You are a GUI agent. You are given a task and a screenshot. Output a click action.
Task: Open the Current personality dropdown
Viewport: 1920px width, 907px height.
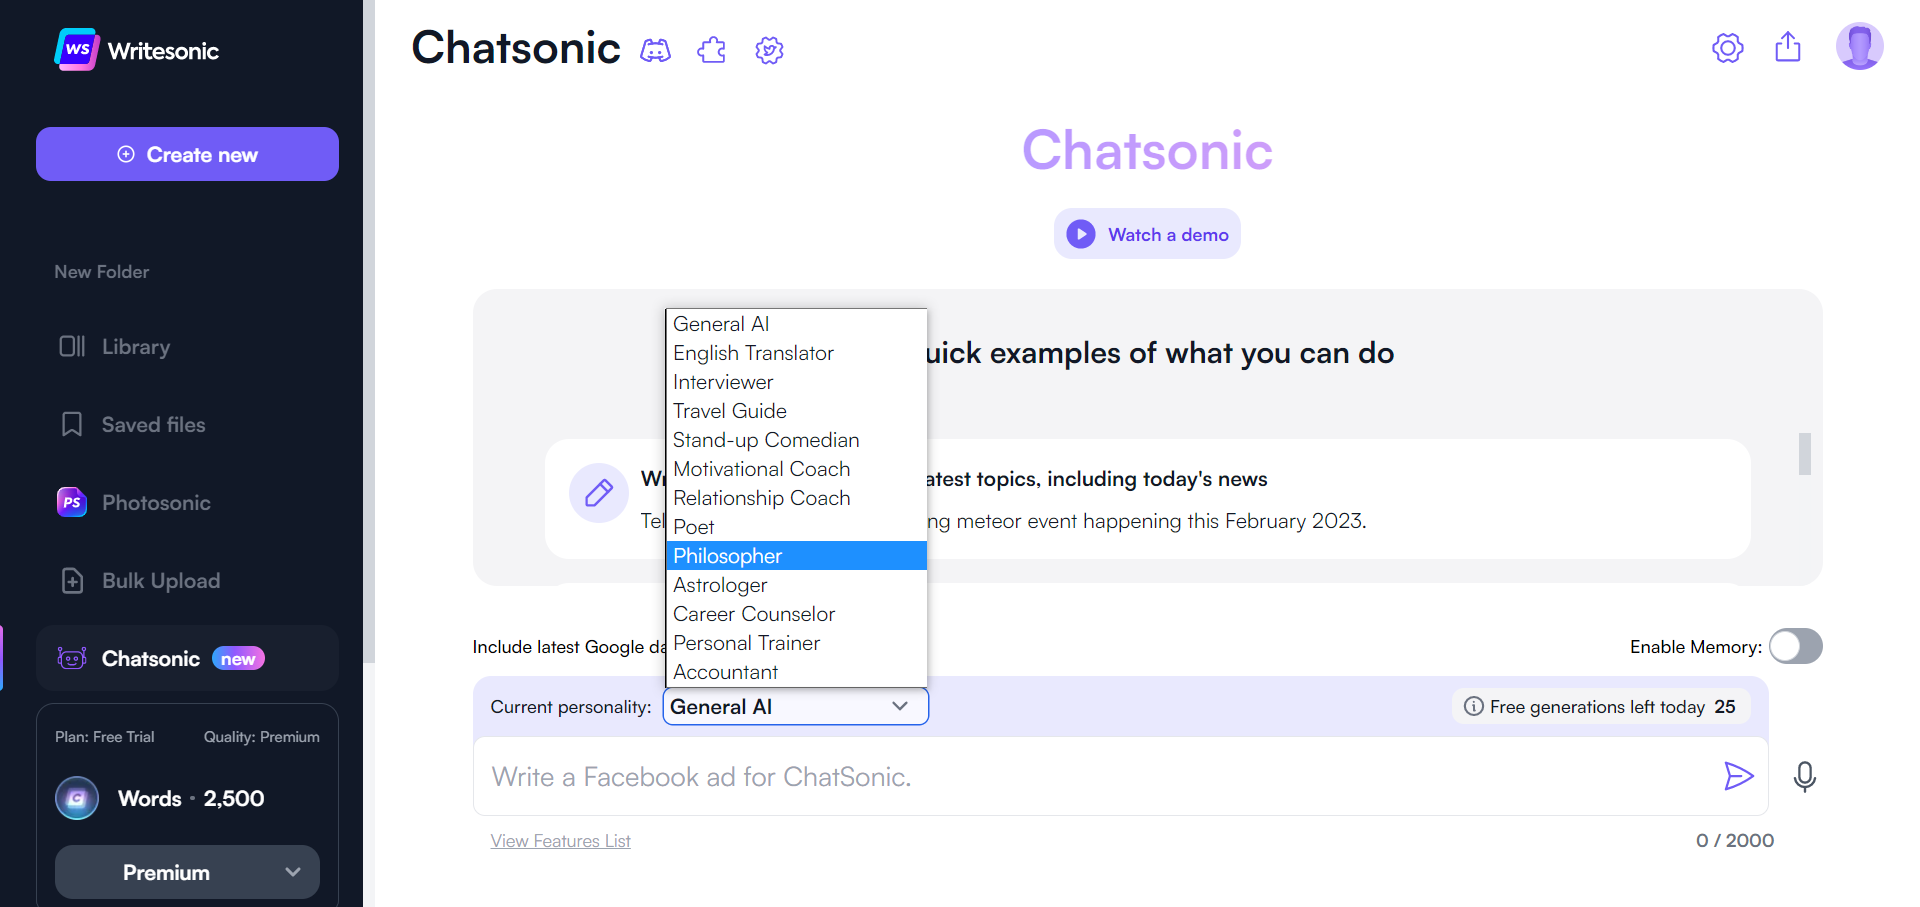point(796,706)
